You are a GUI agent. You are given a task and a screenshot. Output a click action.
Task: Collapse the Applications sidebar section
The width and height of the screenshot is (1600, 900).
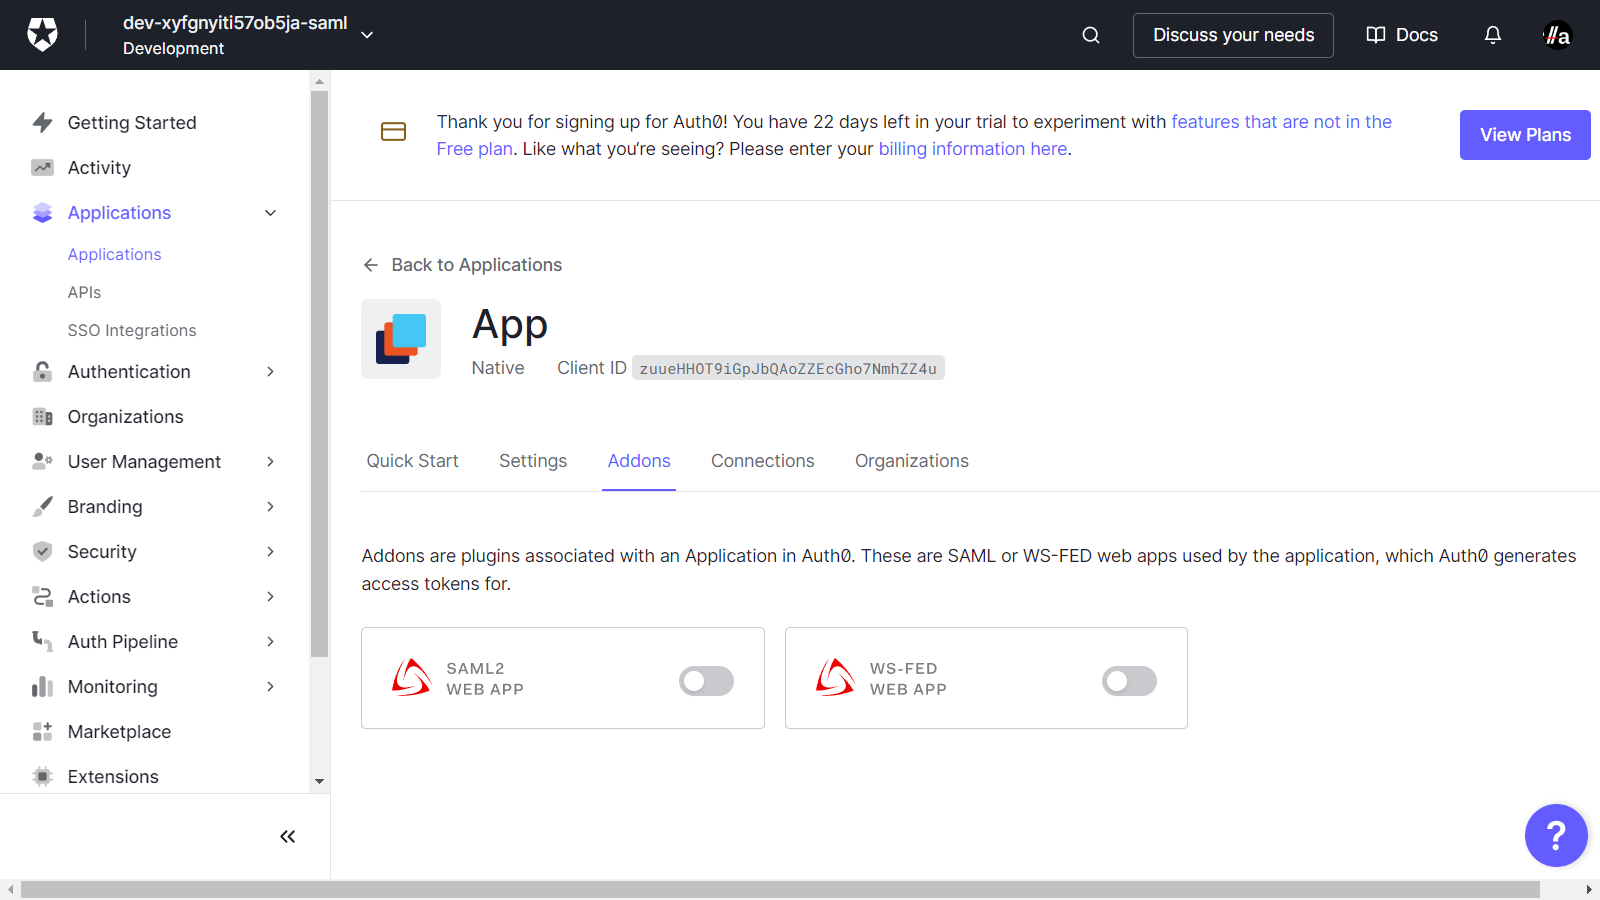pos(270,213)
